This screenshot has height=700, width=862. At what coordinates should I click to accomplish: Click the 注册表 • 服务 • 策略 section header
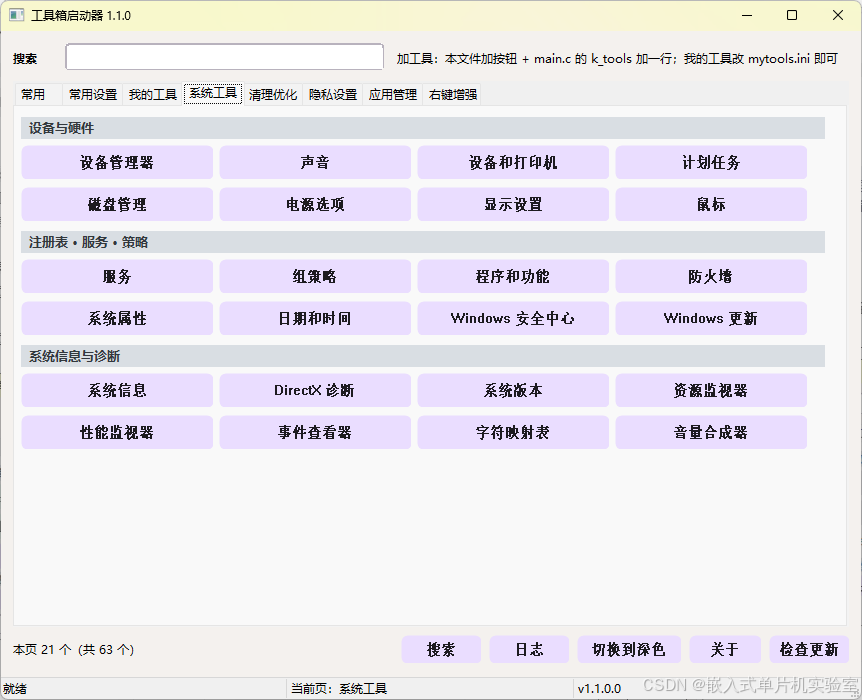pos(423,242)
